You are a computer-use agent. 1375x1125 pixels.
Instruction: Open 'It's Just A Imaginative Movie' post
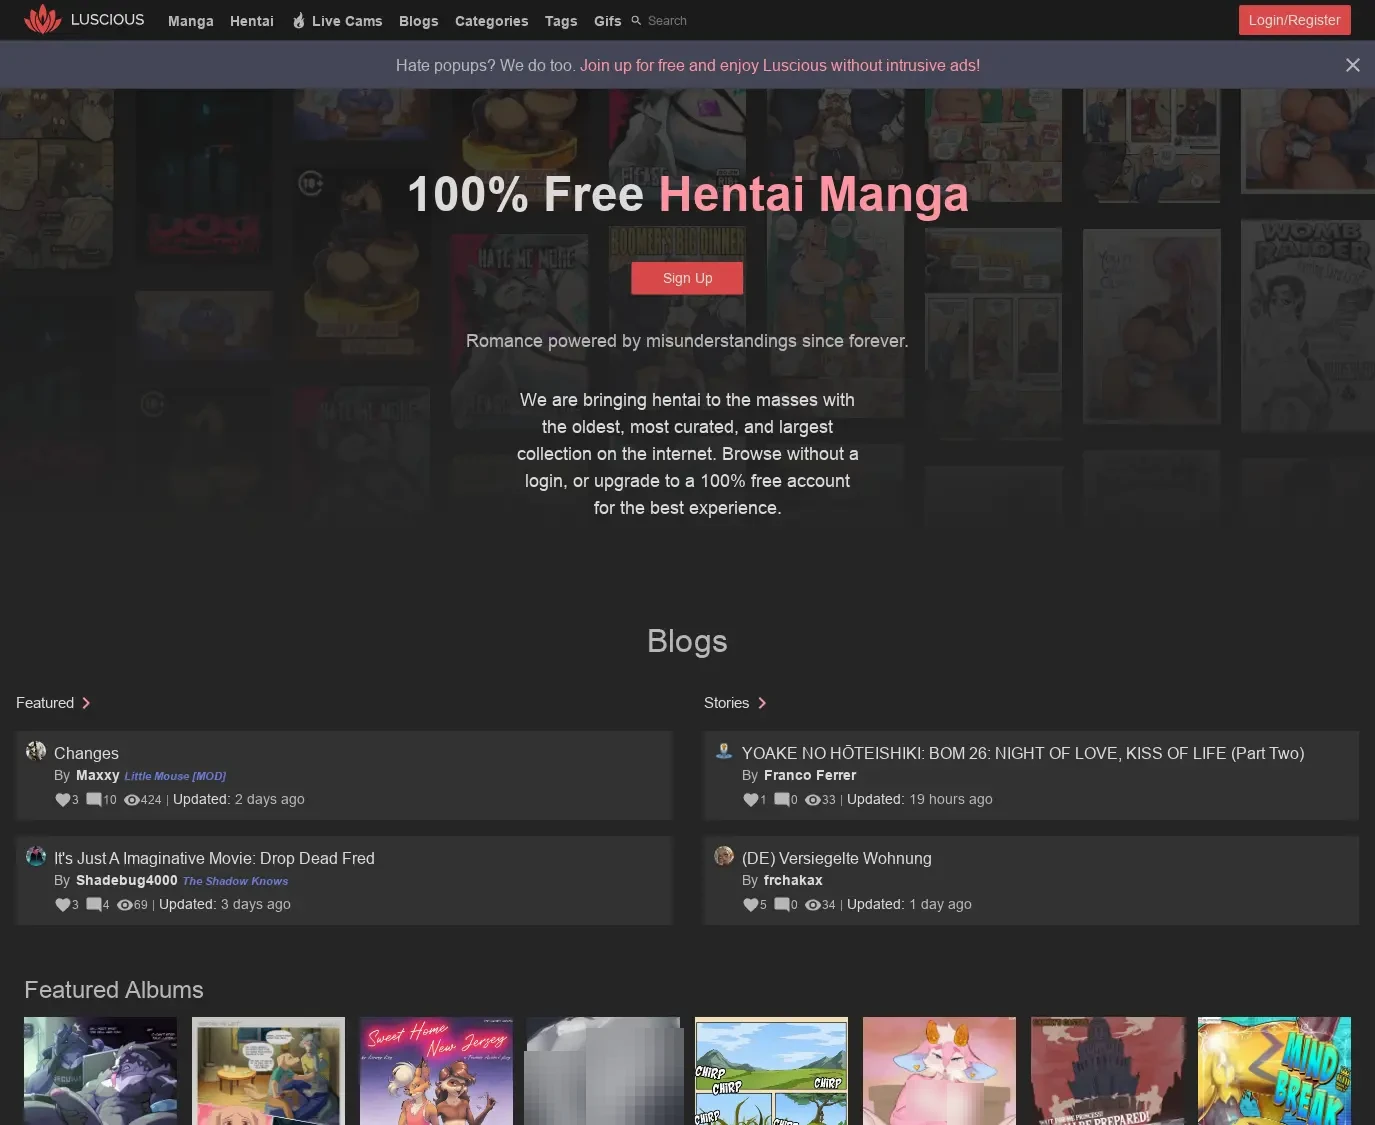214,858
